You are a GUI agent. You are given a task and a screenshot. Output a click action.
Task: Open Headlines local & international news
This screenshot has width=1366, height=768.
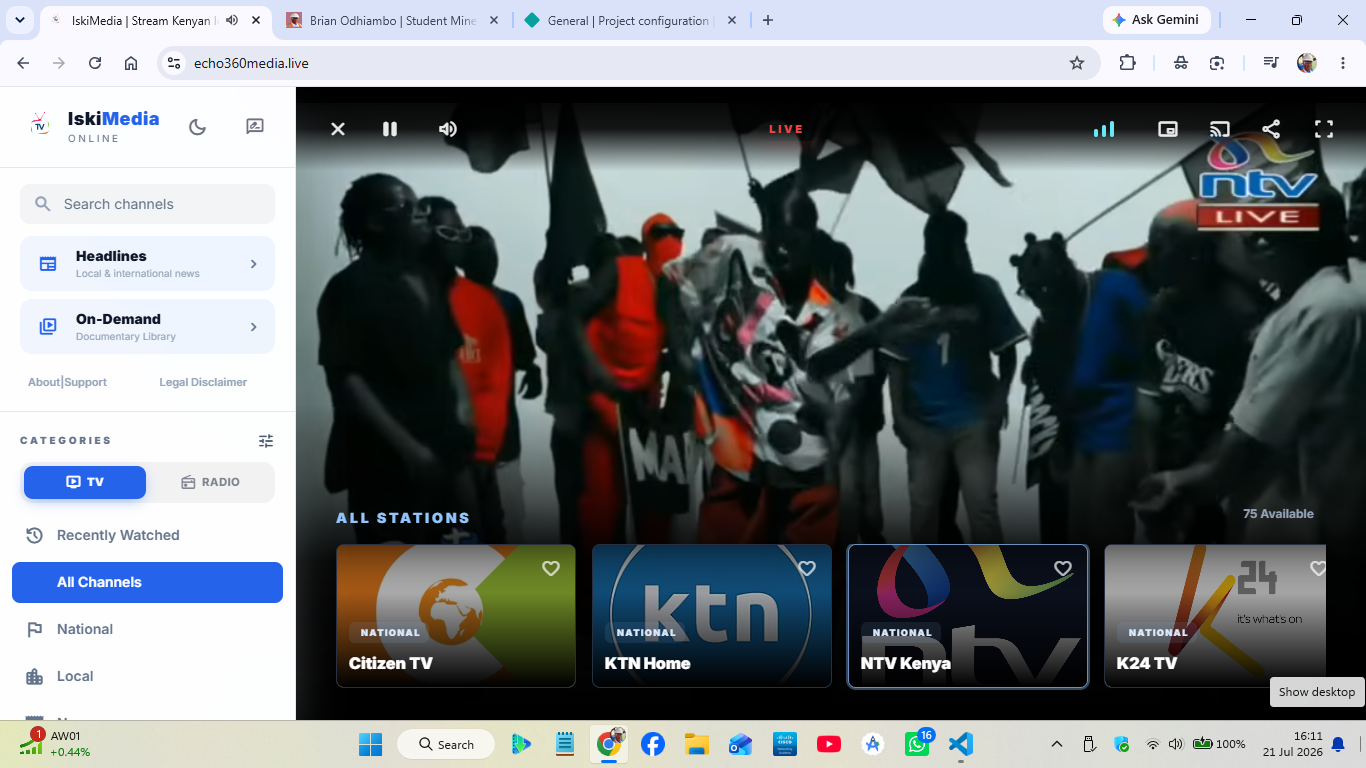(147, 264)
